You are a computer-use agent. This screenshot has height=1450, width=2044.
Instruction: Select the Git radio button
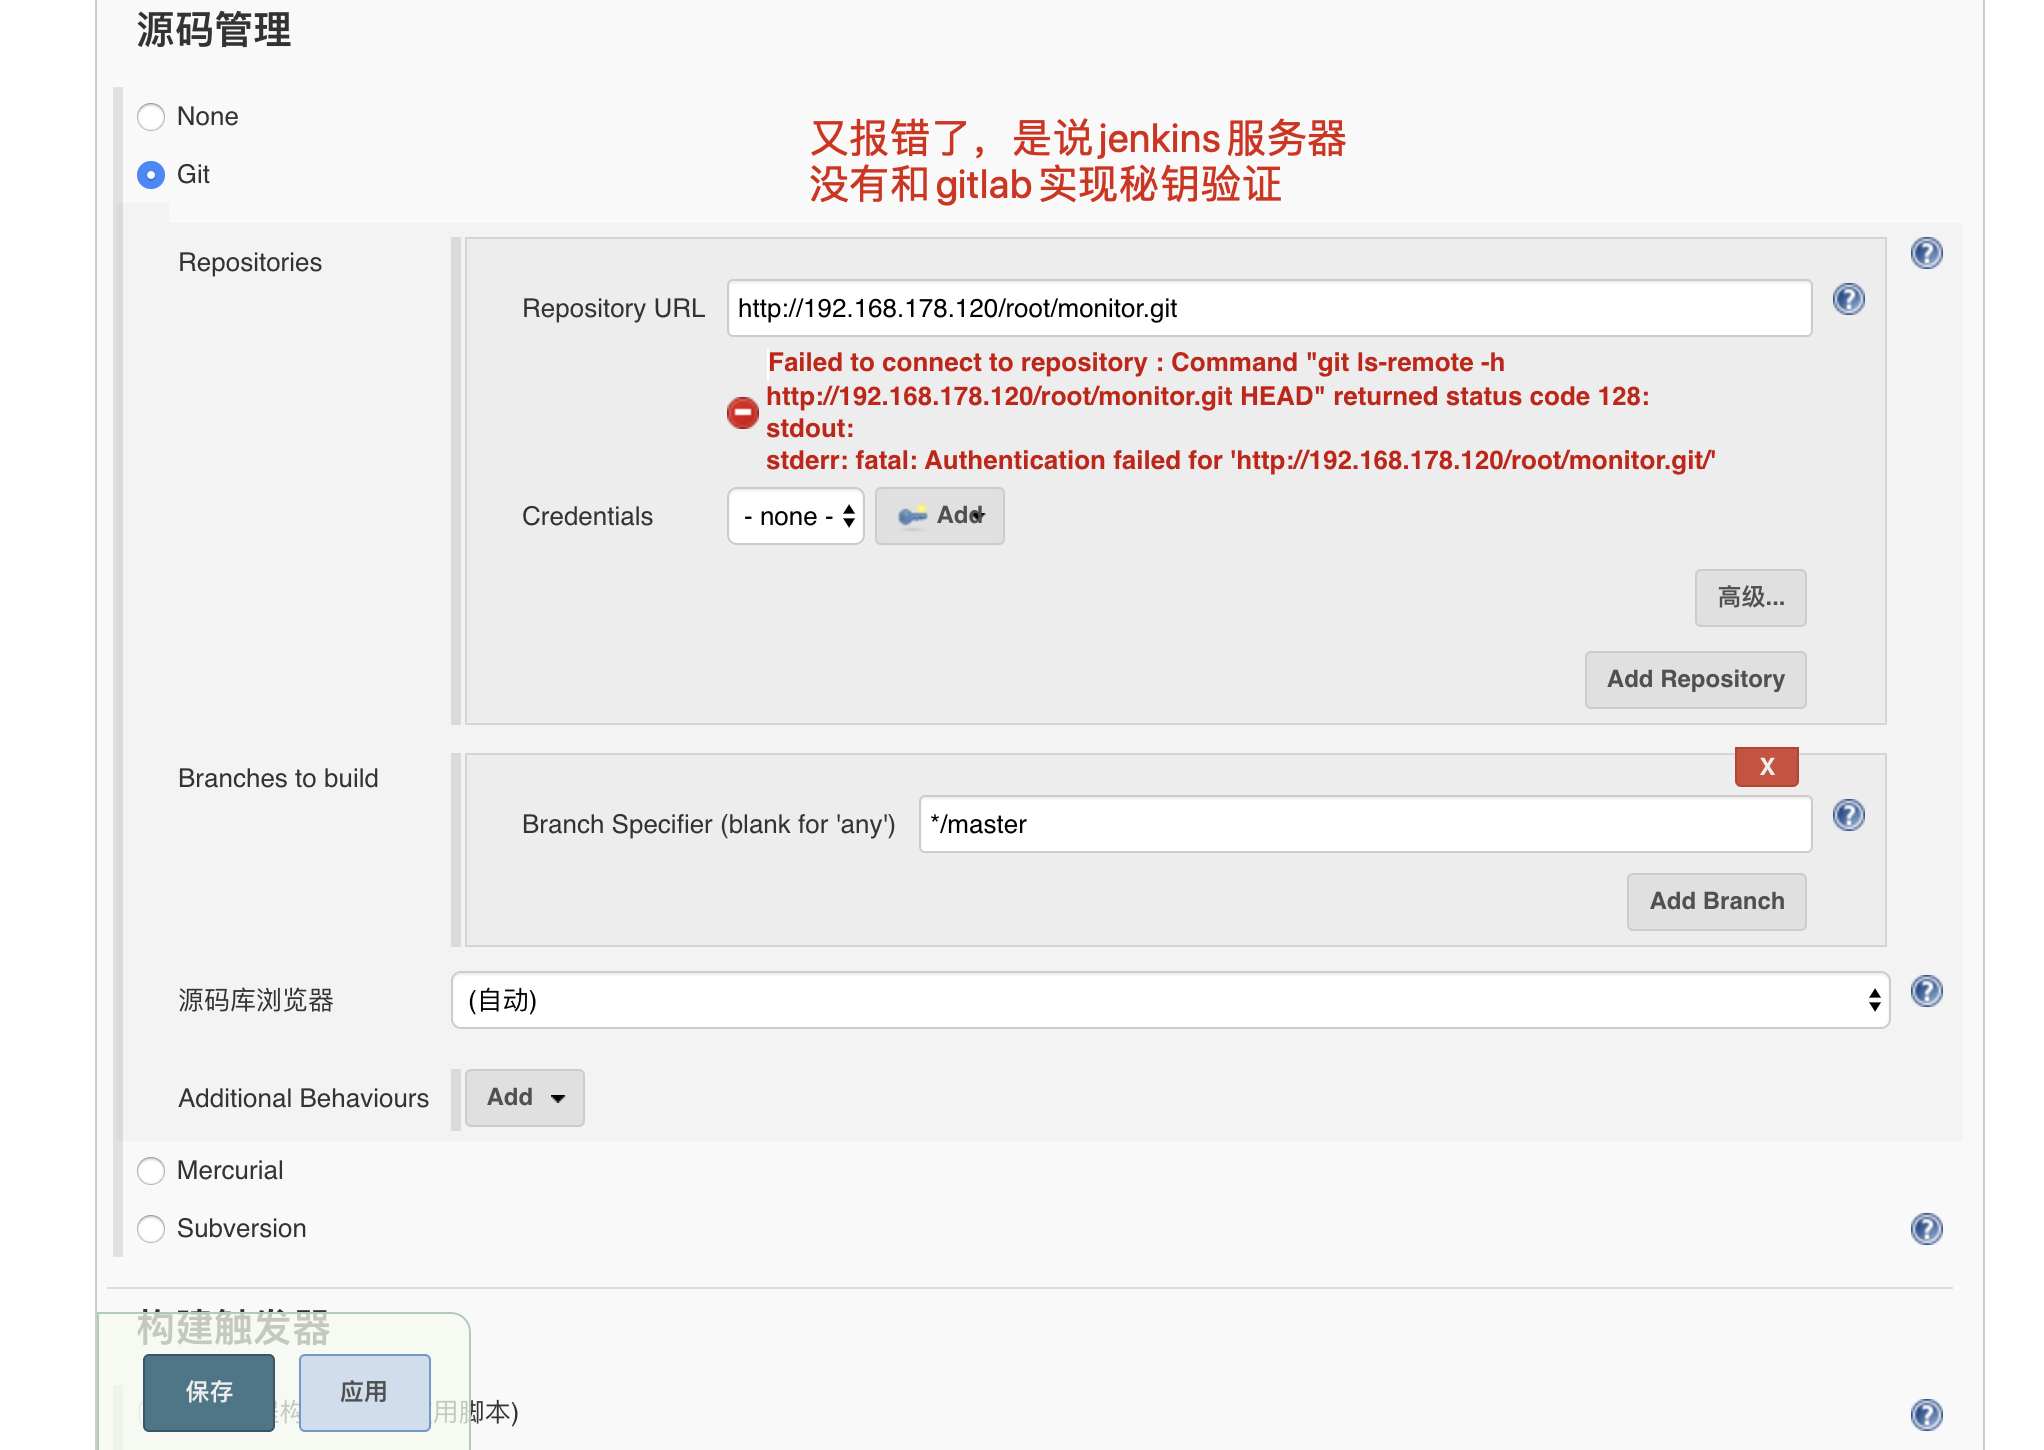click(x=151, y=175)
